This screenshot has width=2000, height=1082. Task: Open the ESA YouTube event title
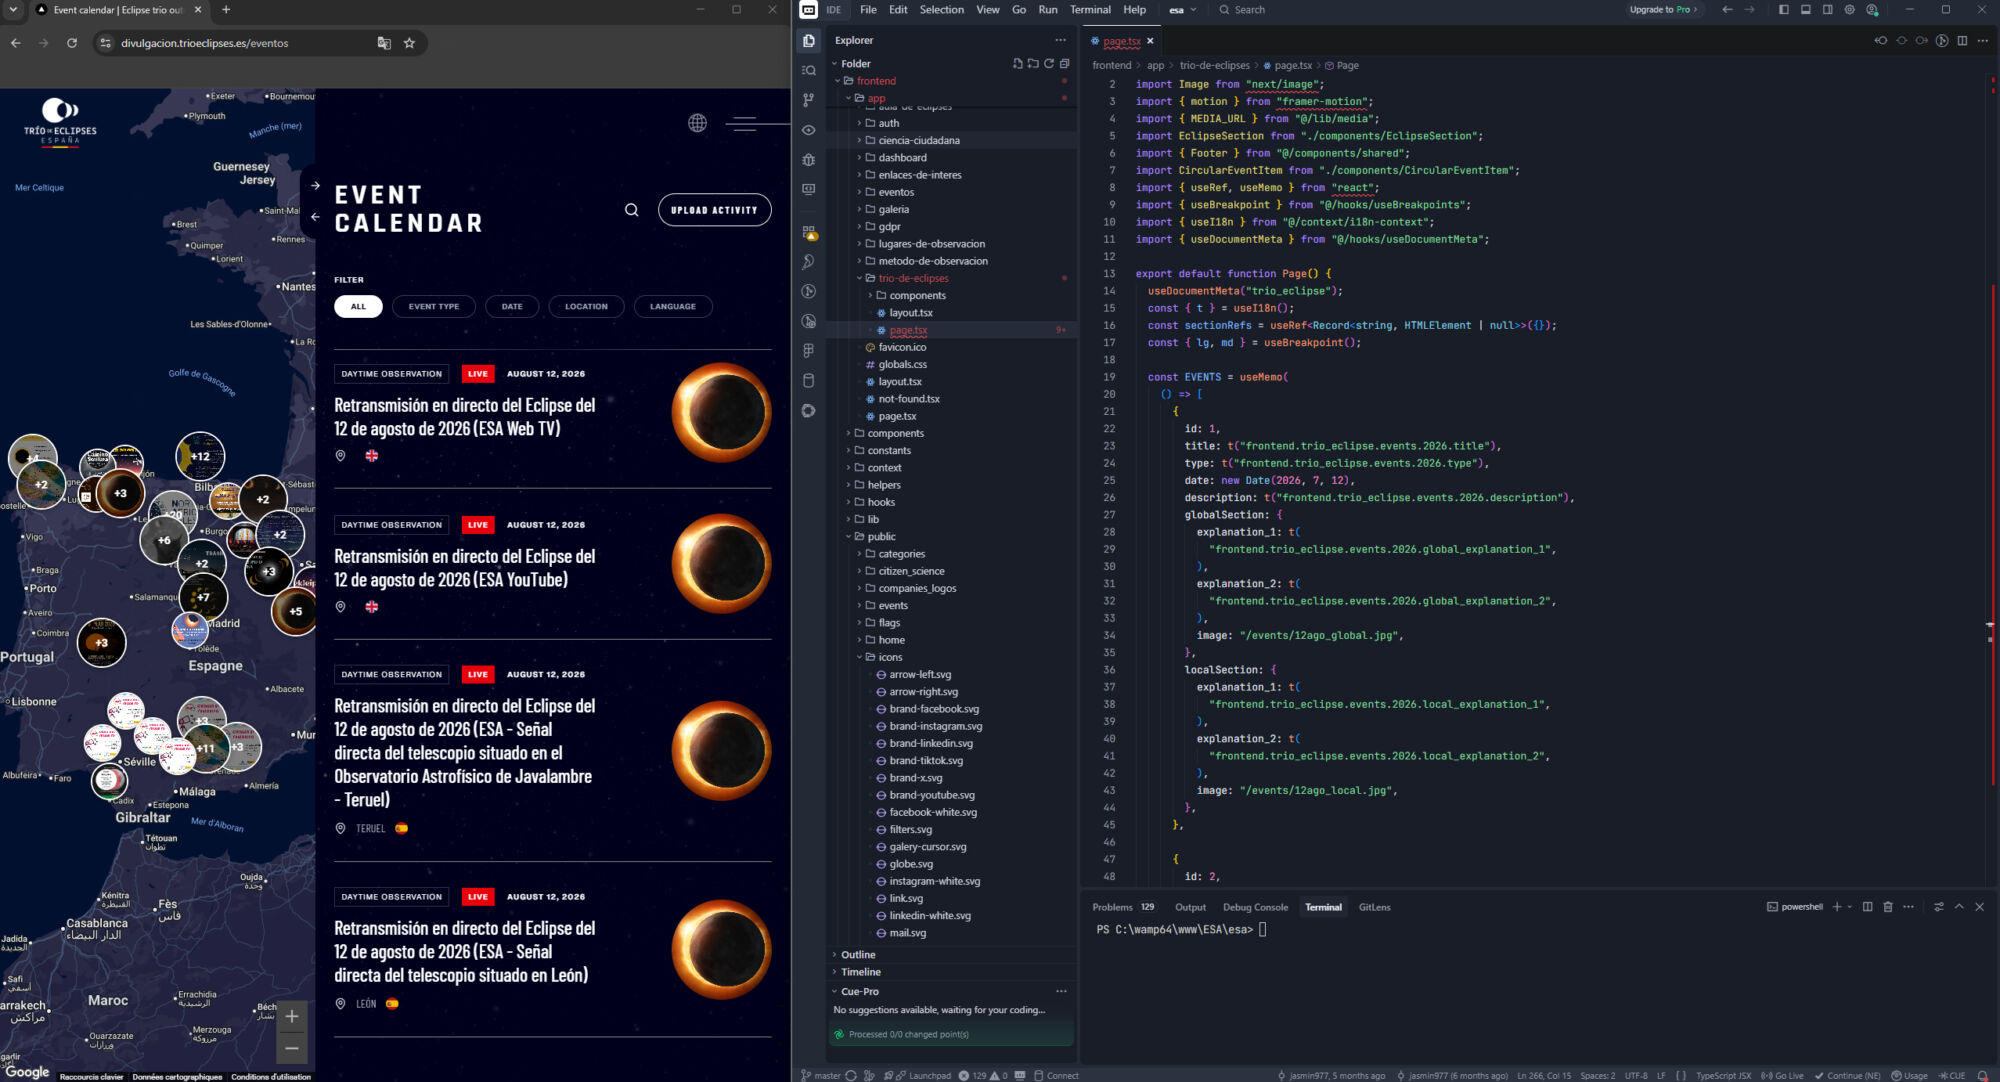(x=464, y=568)
